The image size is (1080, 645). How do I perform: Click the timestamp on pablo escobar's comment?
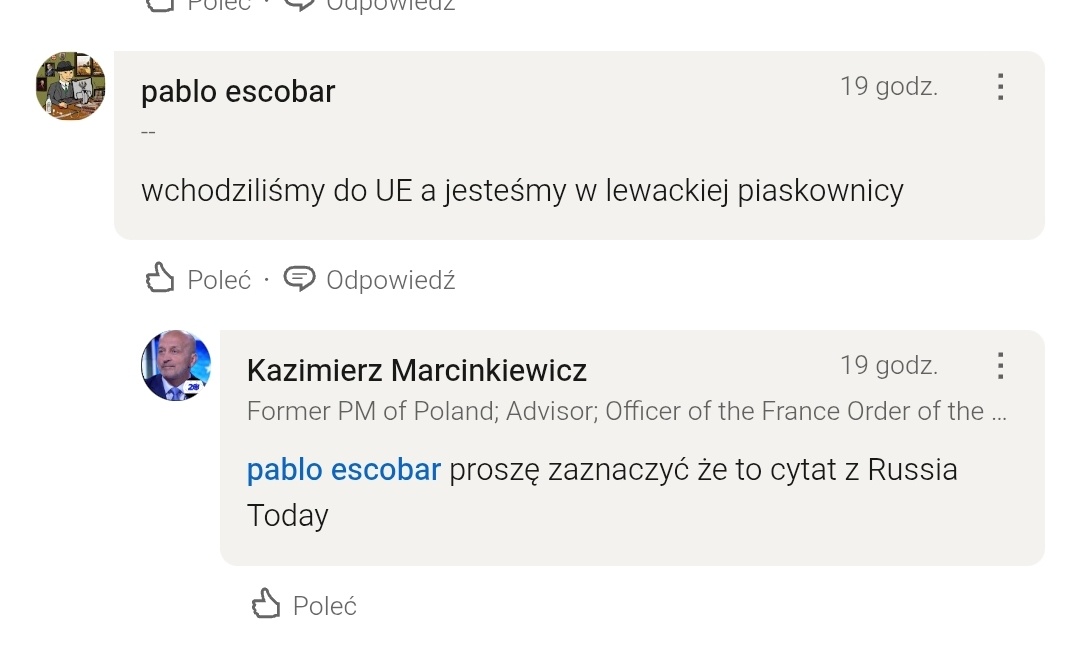click(x=888, y=87)
